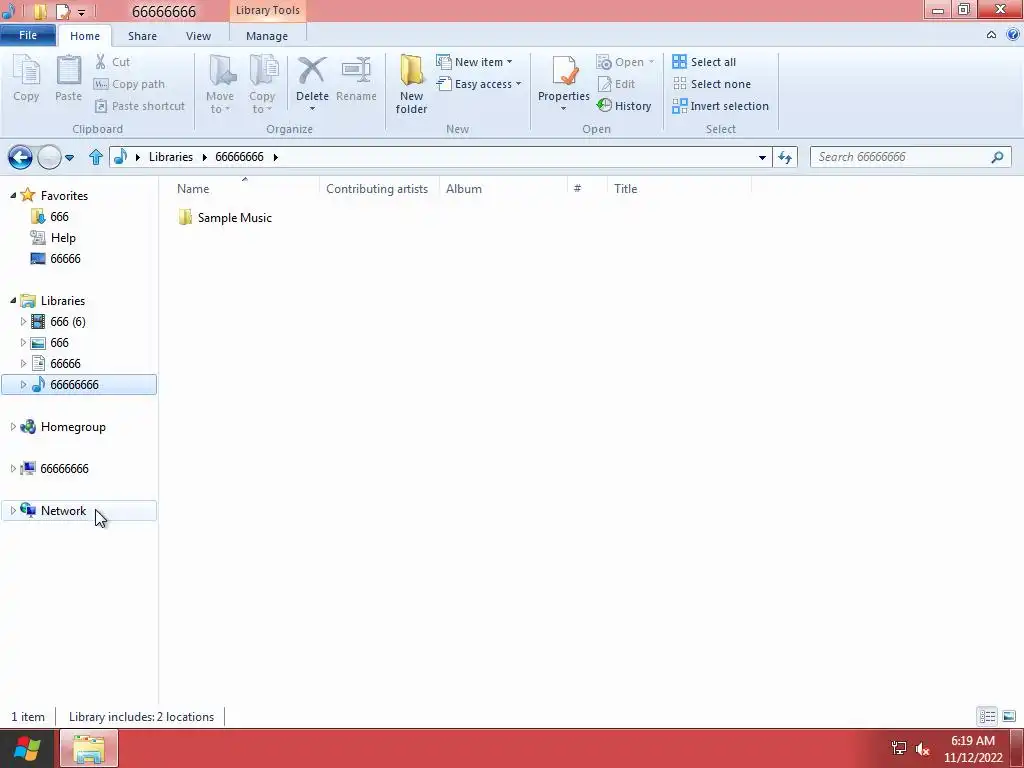Switch to Details view in status bar
1024x768 pixels.
point(987,716)
